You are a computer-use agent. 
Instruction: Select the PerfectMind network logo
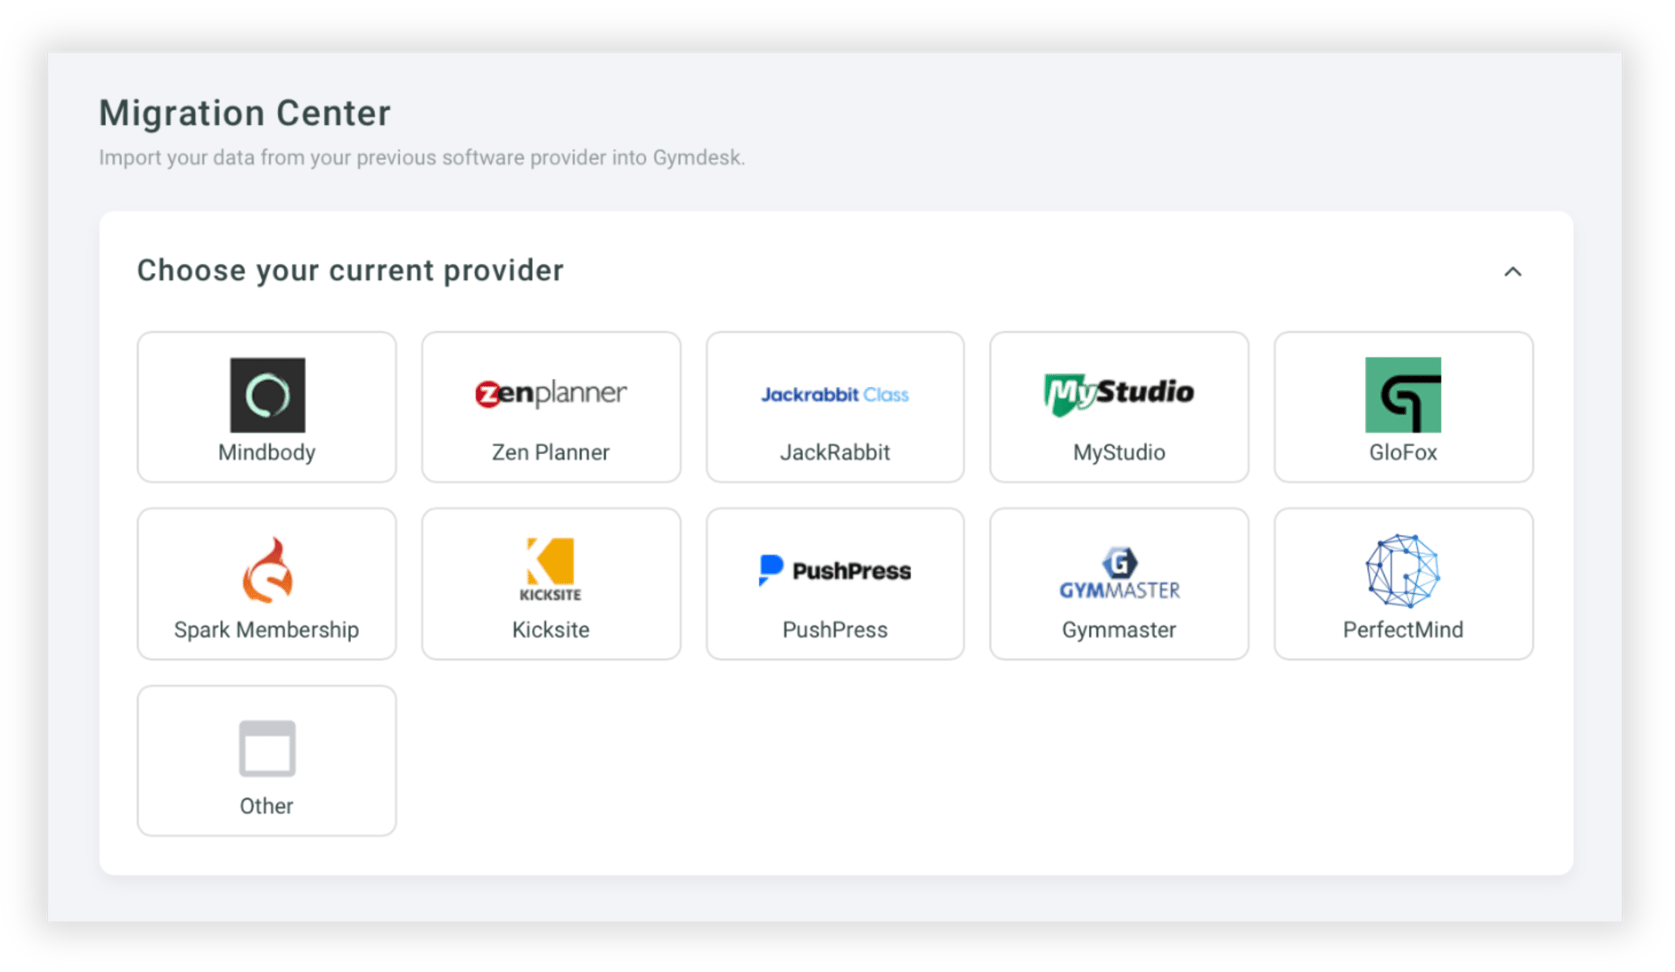(1403, 570)
